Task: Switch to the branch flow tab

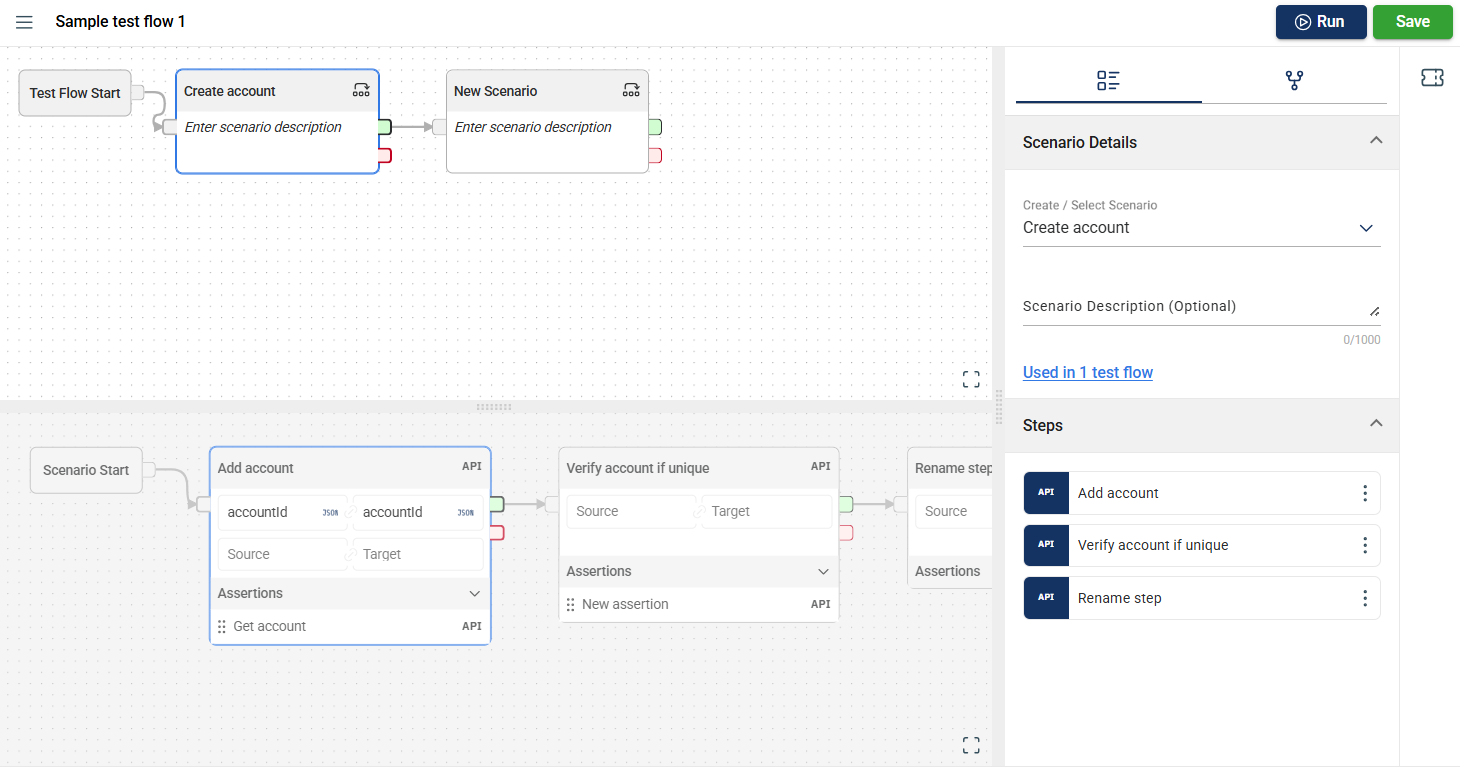Action: point(1294,81)
